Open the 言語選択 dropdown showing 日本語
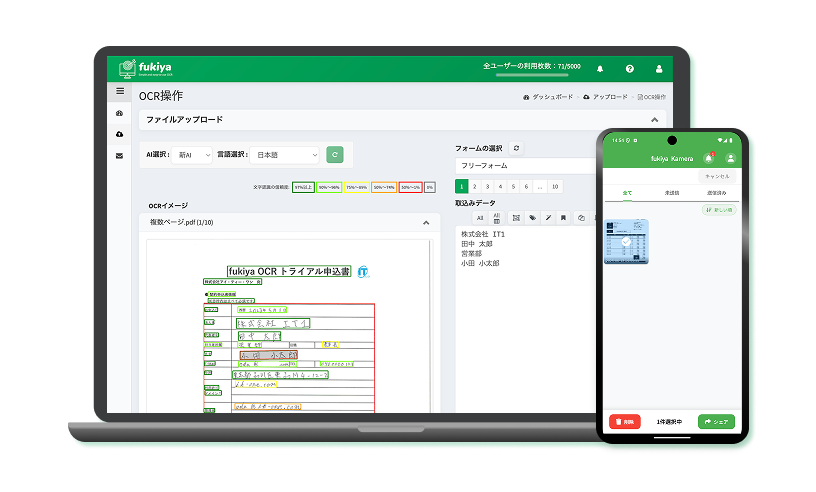Screen dimensions: 816x492 coord(284,155)
